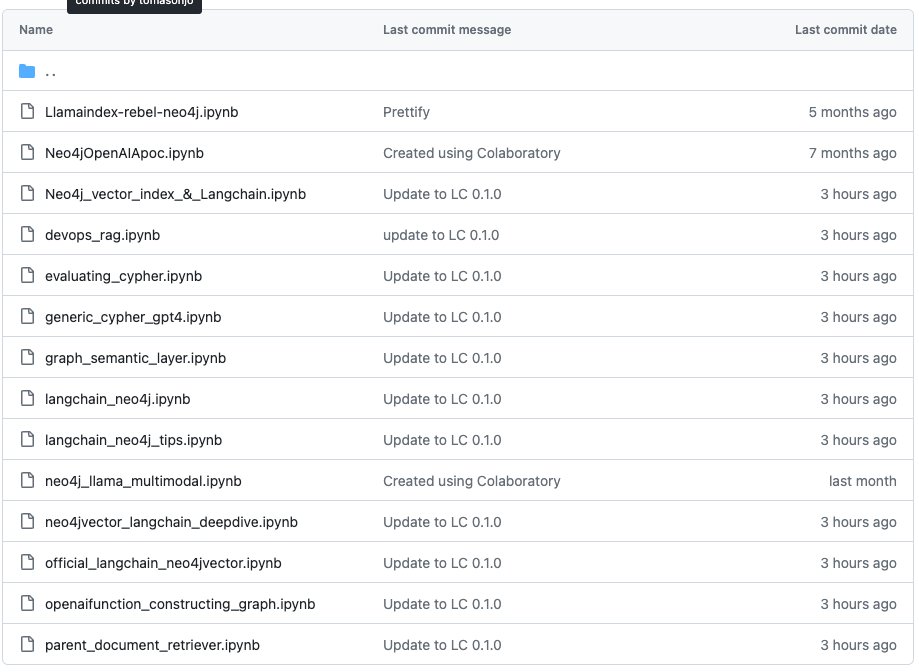Click '5 months ago' date text
The width and height of the screenshot is (919, 672).
tap(852, 112)
